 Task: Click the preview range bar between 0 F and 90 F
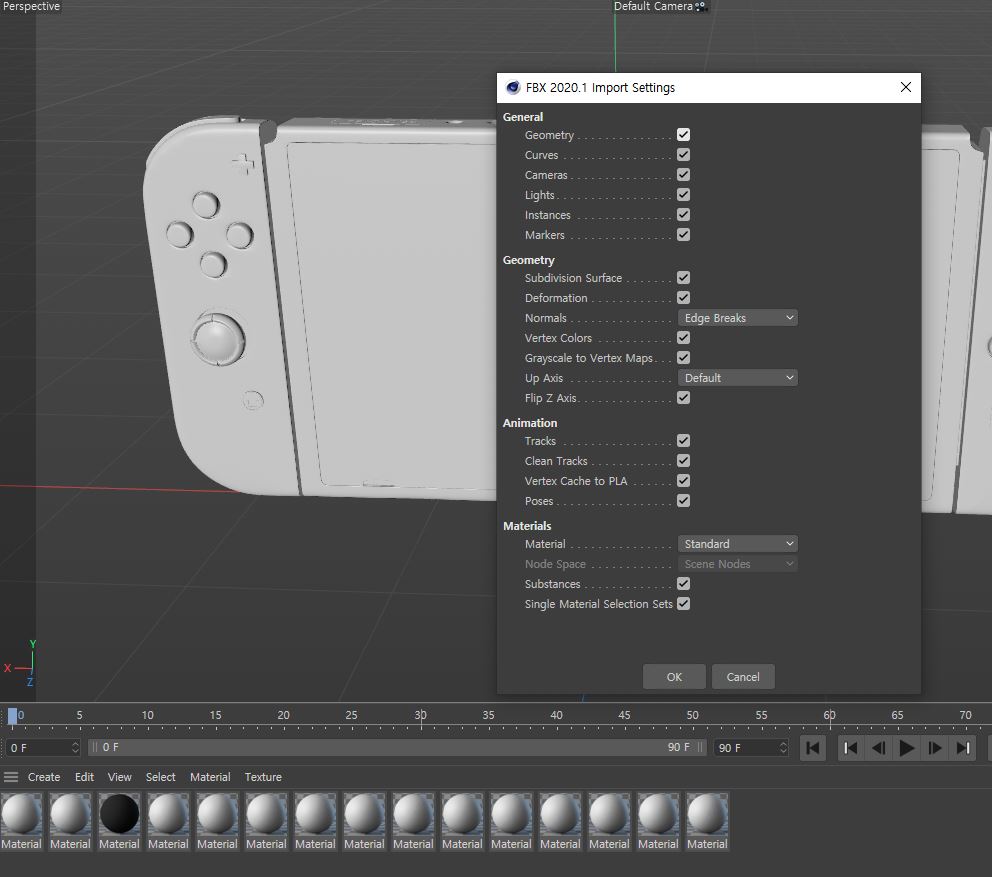click(397, 747)
